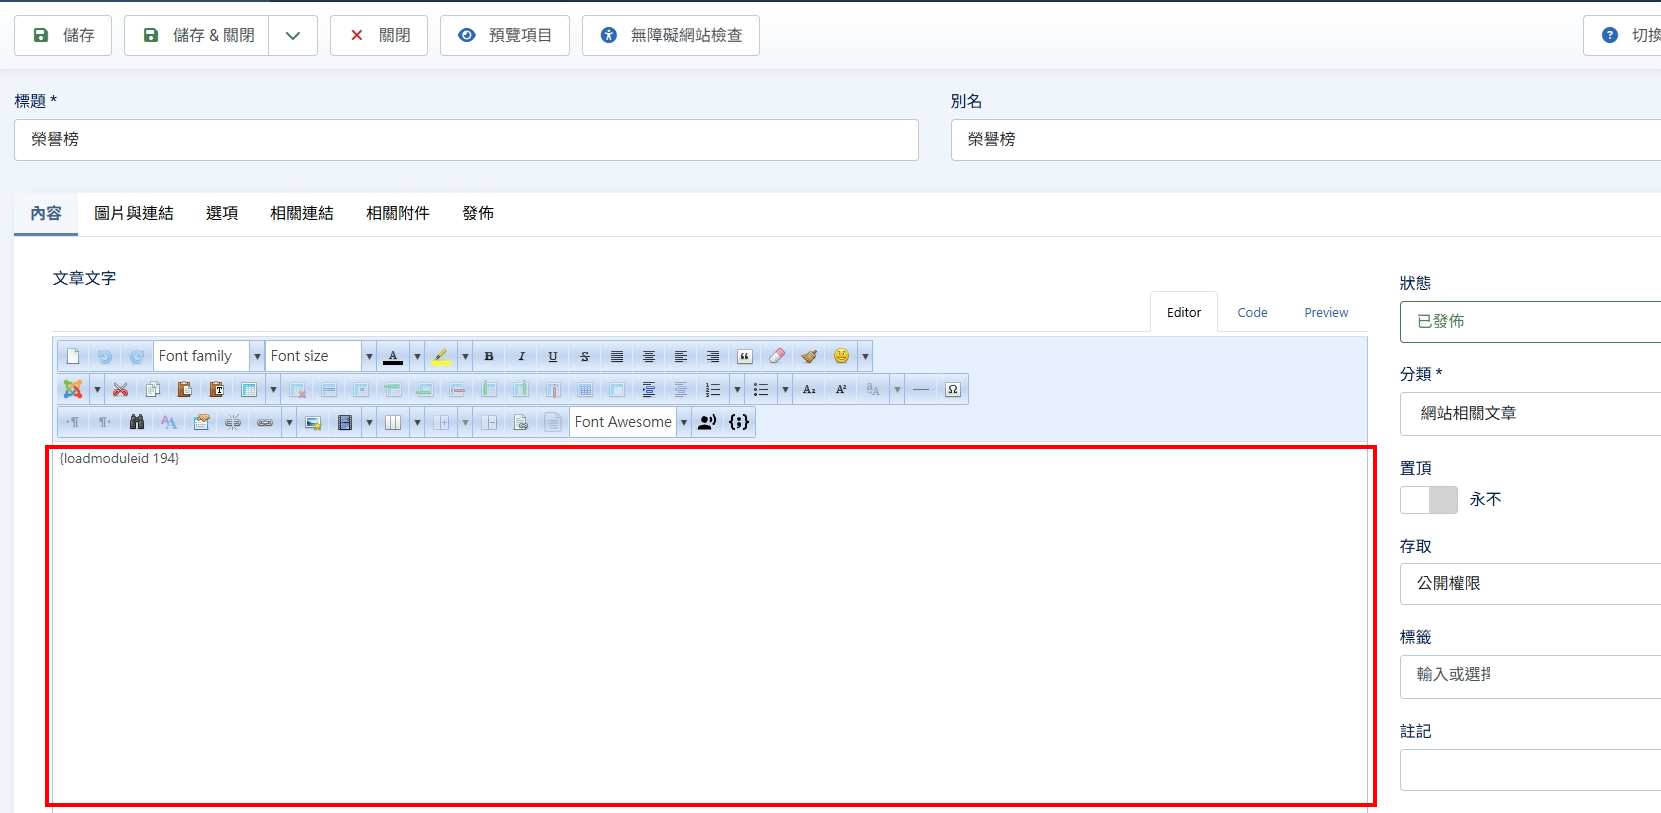Open the 狀態 status selector

1530,321
